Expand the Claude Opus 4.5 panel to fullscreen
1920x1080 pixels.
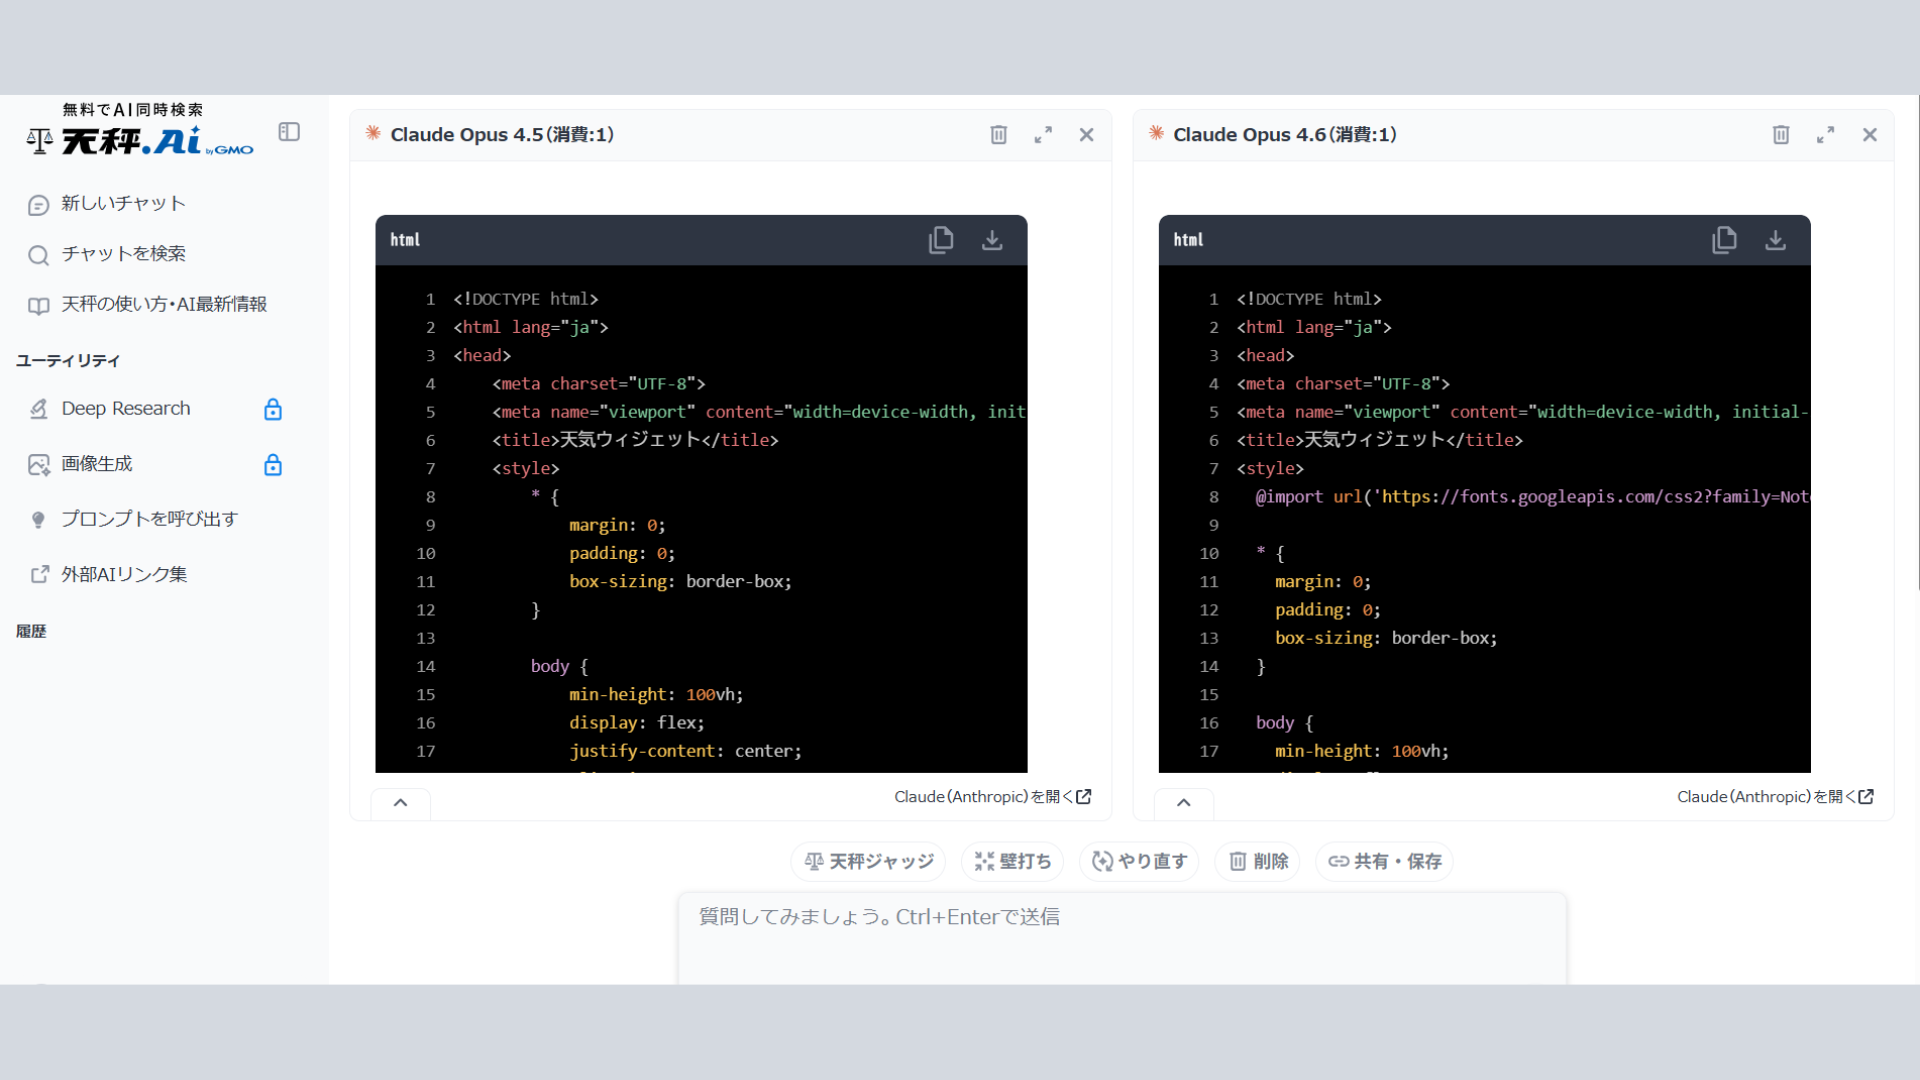coord(1043,135)
